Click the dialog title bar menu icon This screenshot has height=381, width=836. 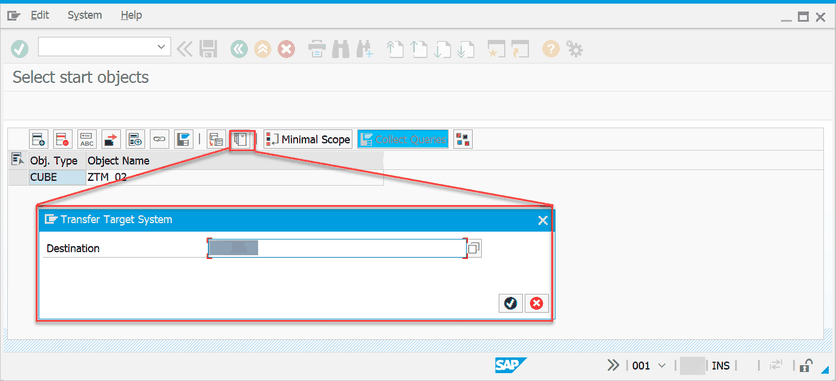51,220
